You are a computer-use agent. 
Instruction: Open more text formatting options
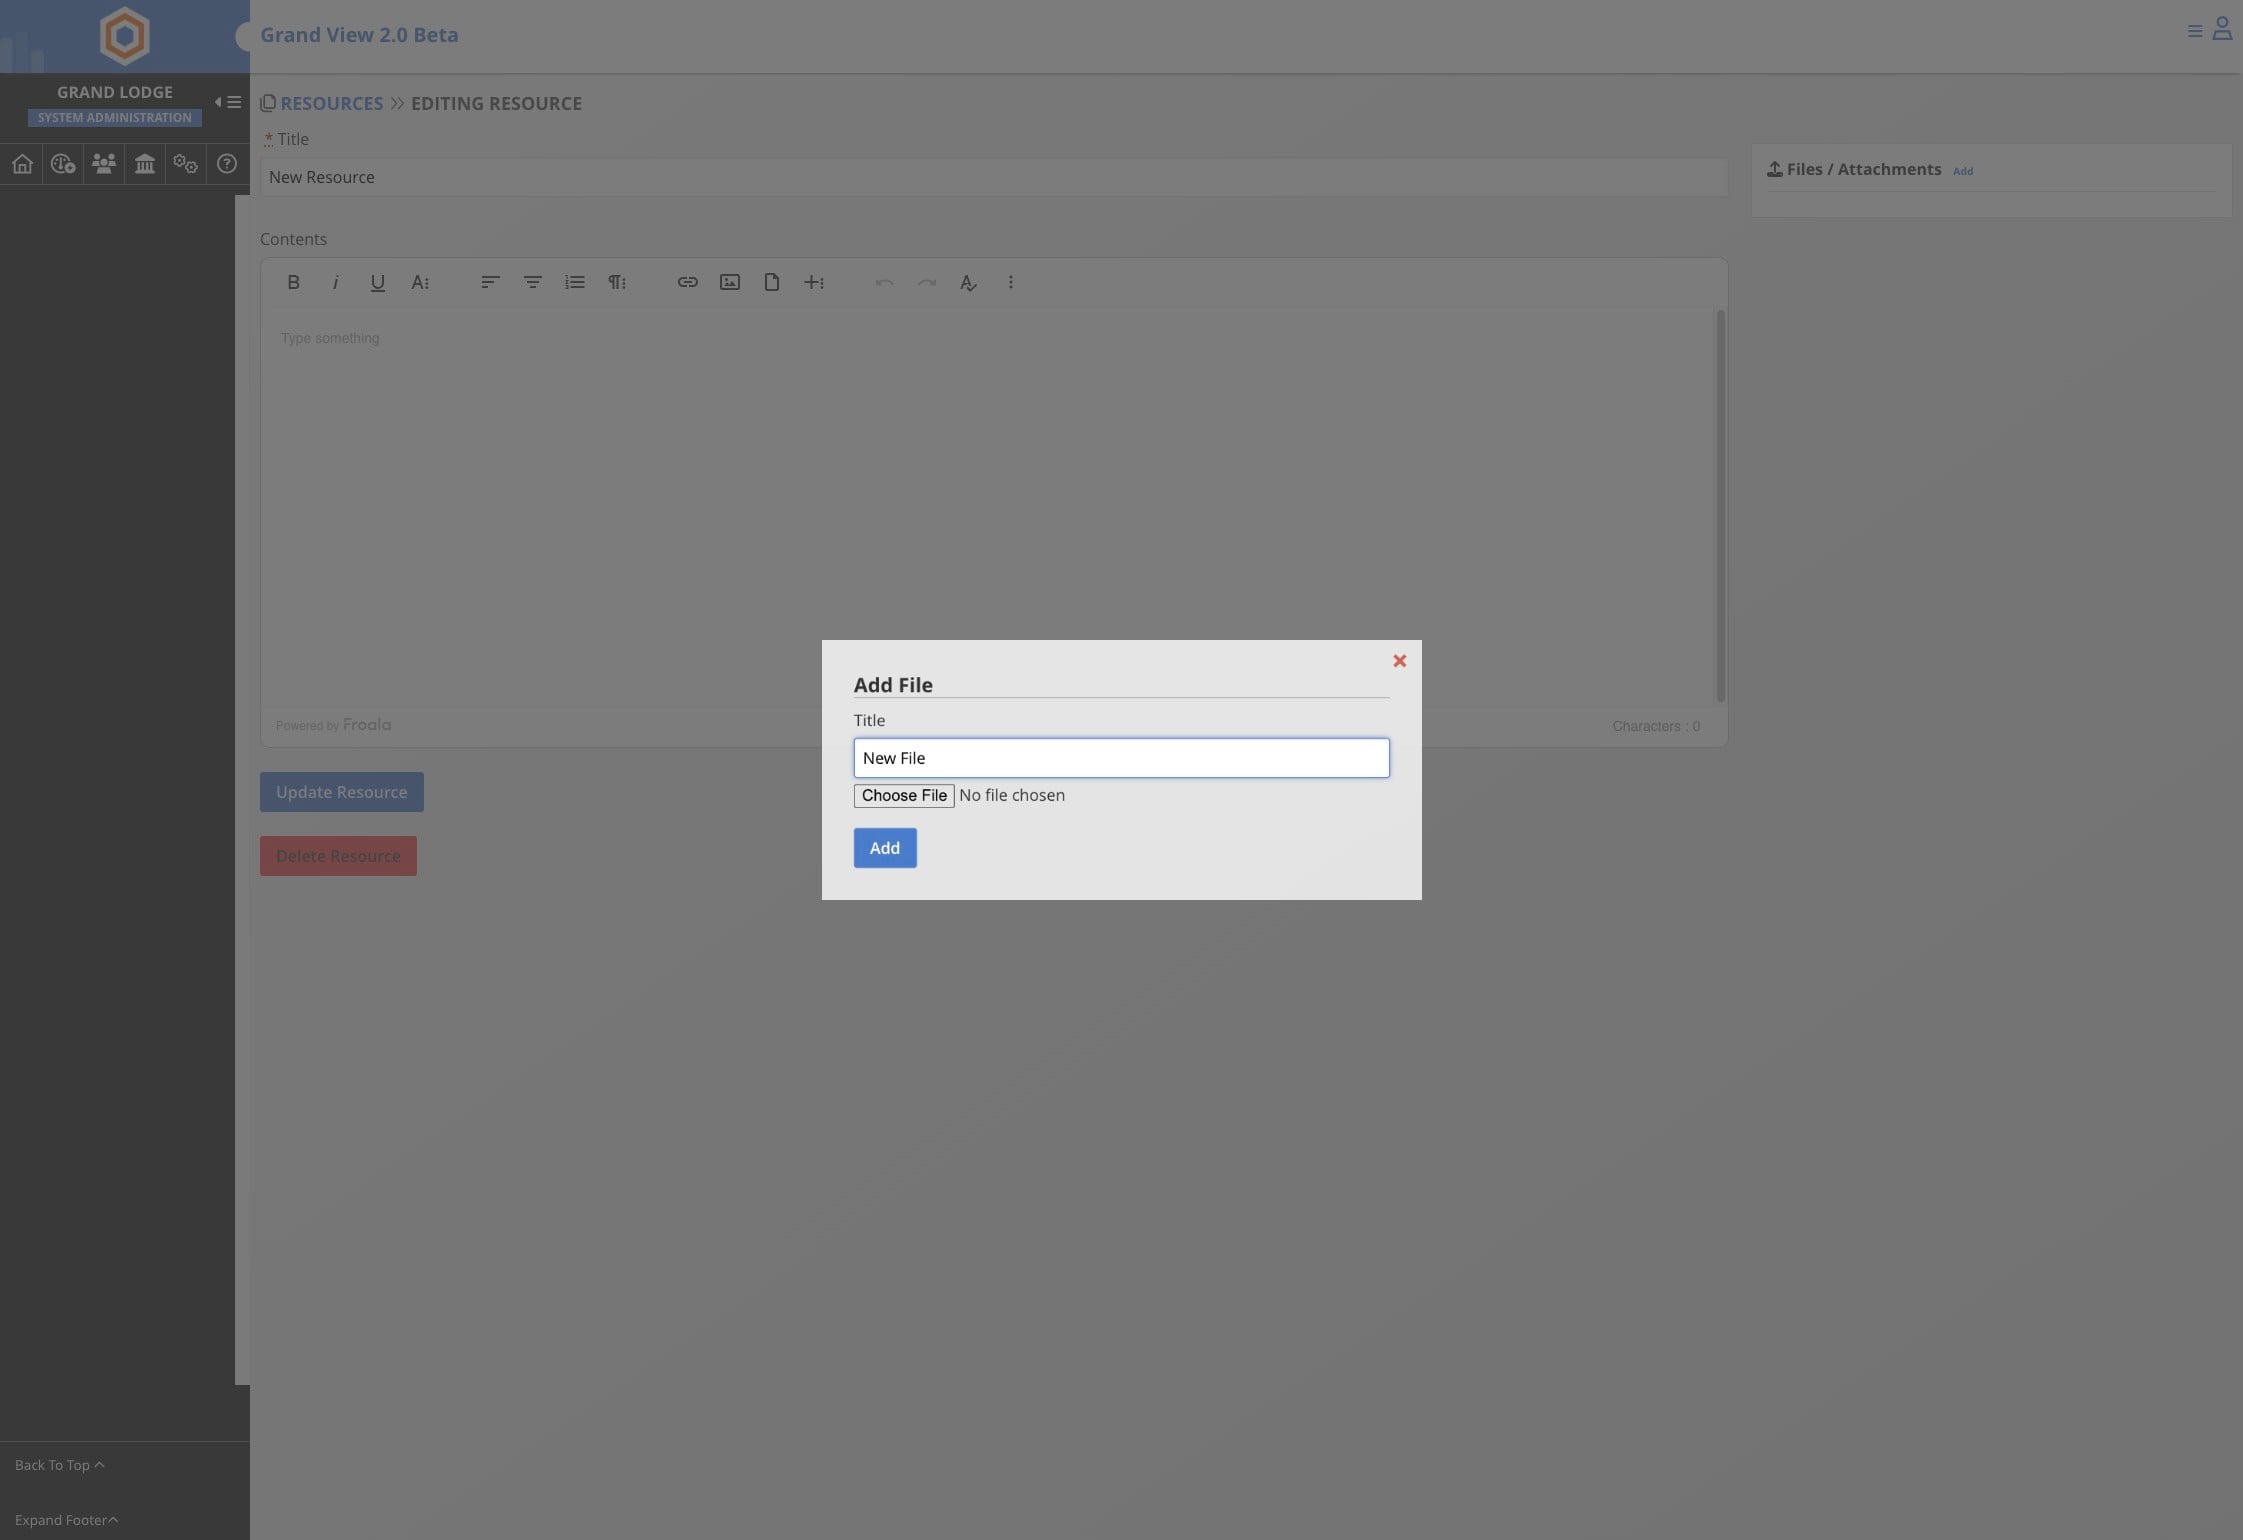coord(420,283)
